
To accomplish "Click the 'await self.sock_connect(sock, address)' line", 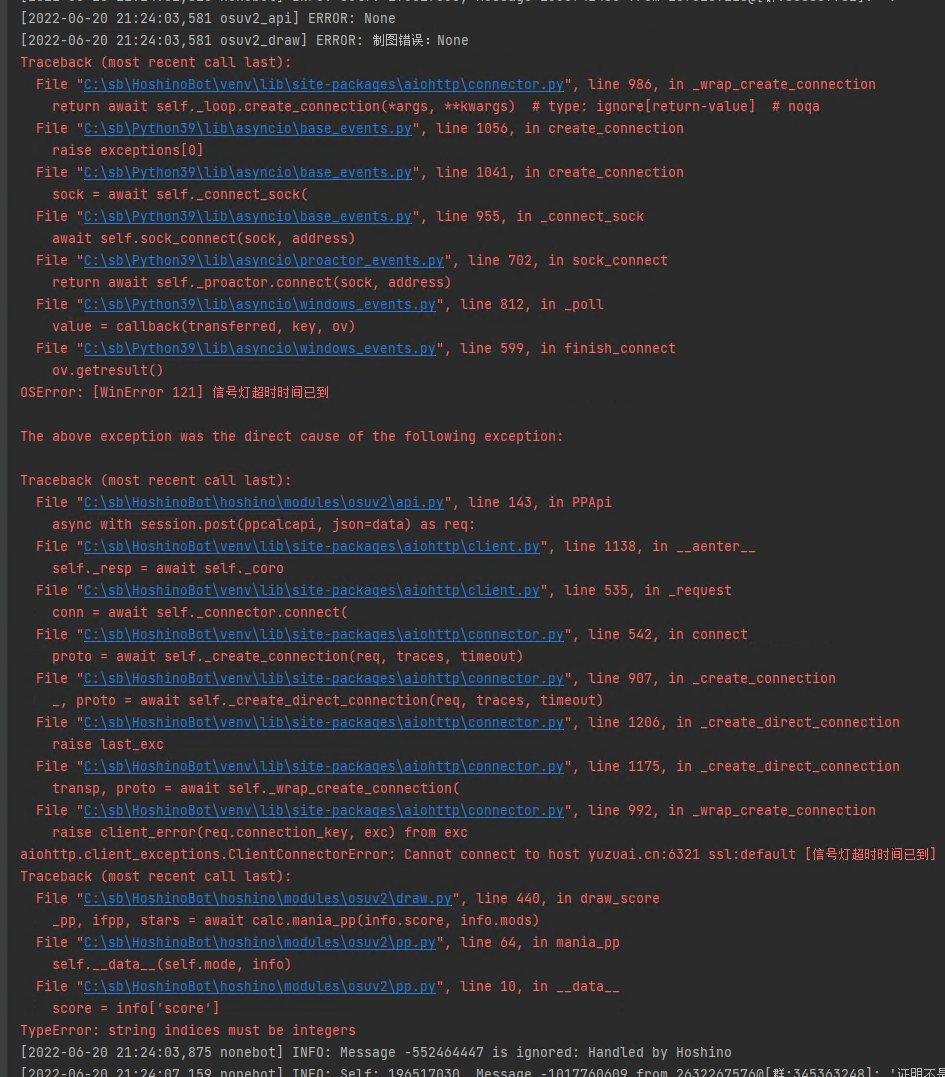I will [x=203, y=238].
